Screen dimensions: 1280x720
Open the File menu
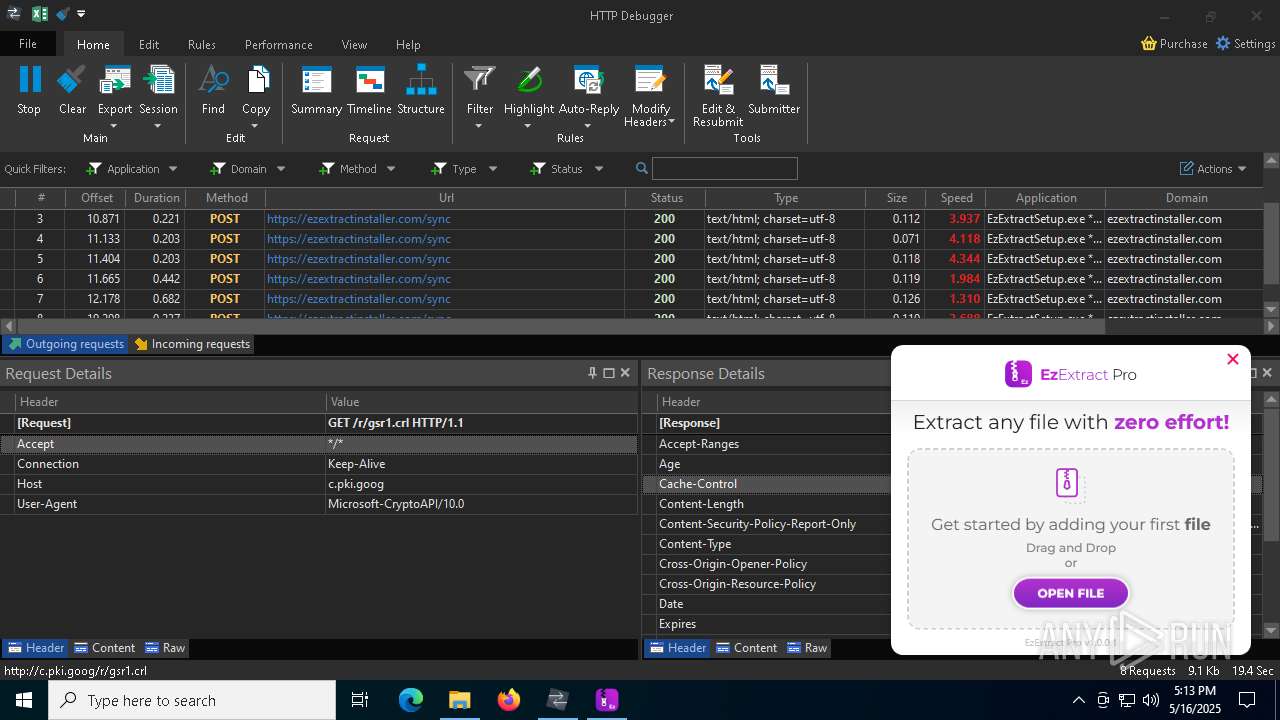tap(28, 44)
